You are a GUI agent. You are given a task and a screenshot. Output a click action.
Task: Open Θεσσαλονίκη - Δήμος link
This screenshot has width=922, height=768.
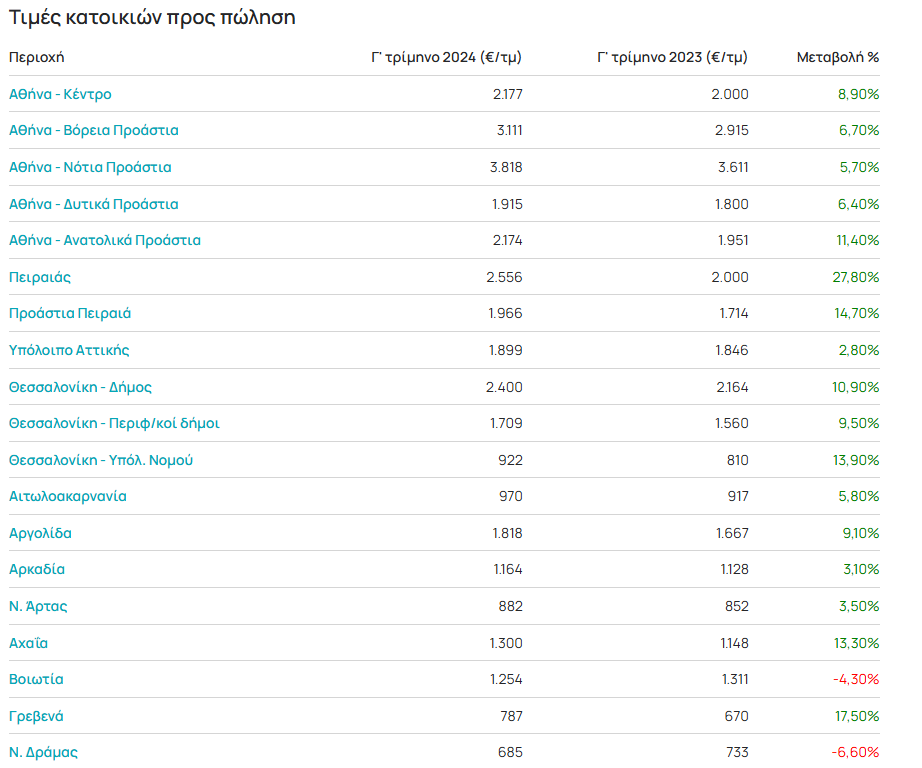coord(81,387)
